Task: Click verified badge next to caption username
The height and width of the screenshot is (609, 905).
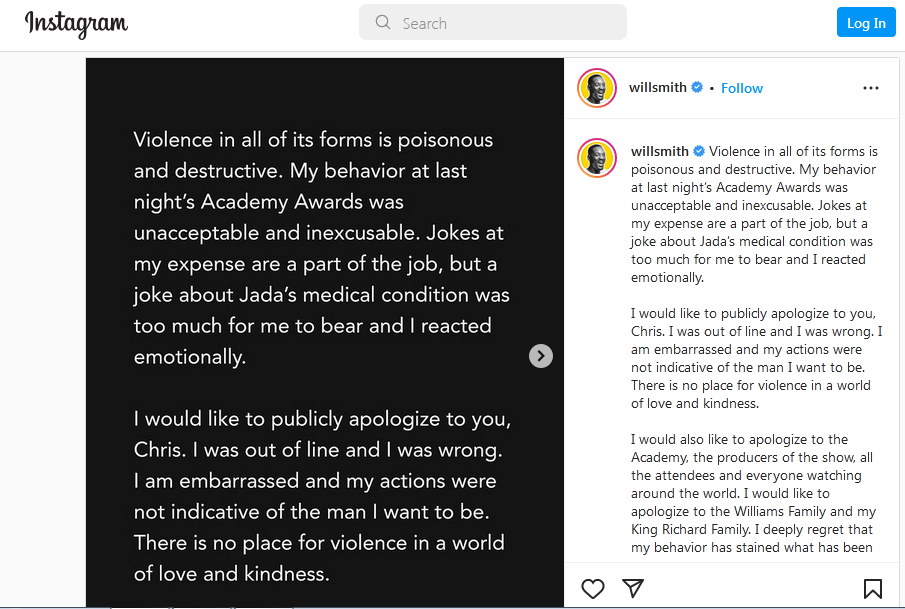Action: coord(699,152)
